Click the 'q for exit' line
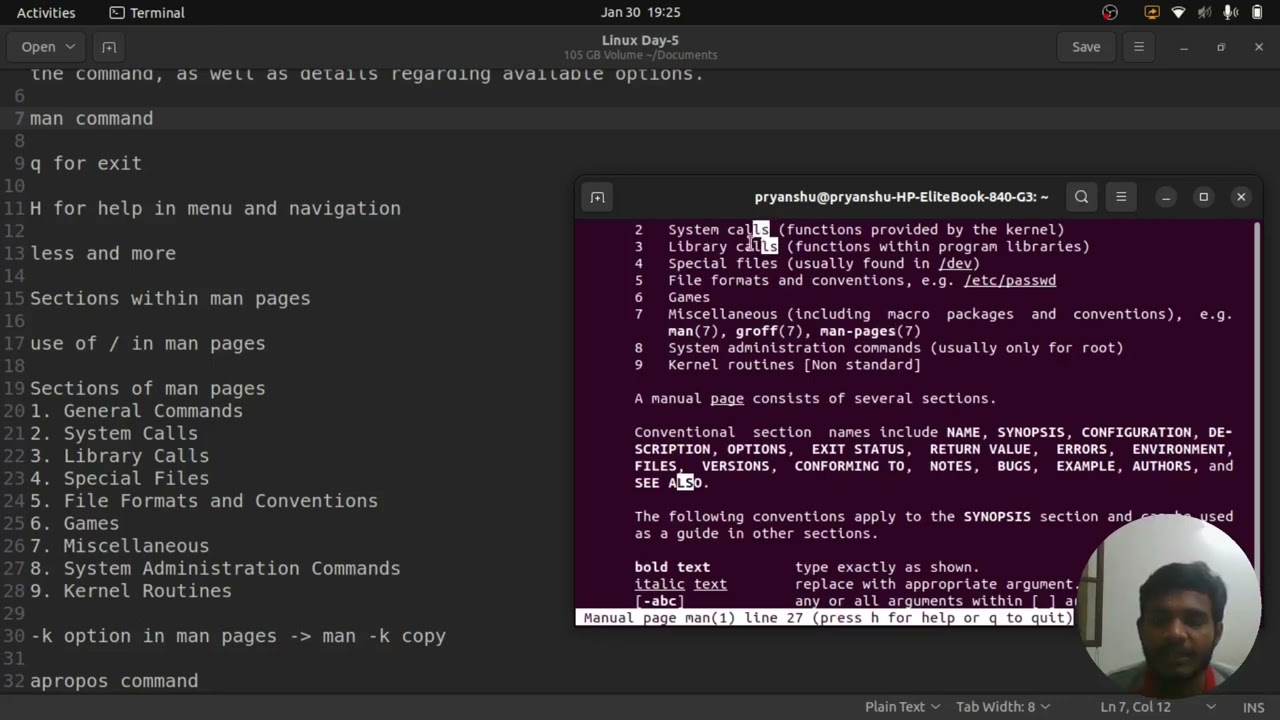 85,163
